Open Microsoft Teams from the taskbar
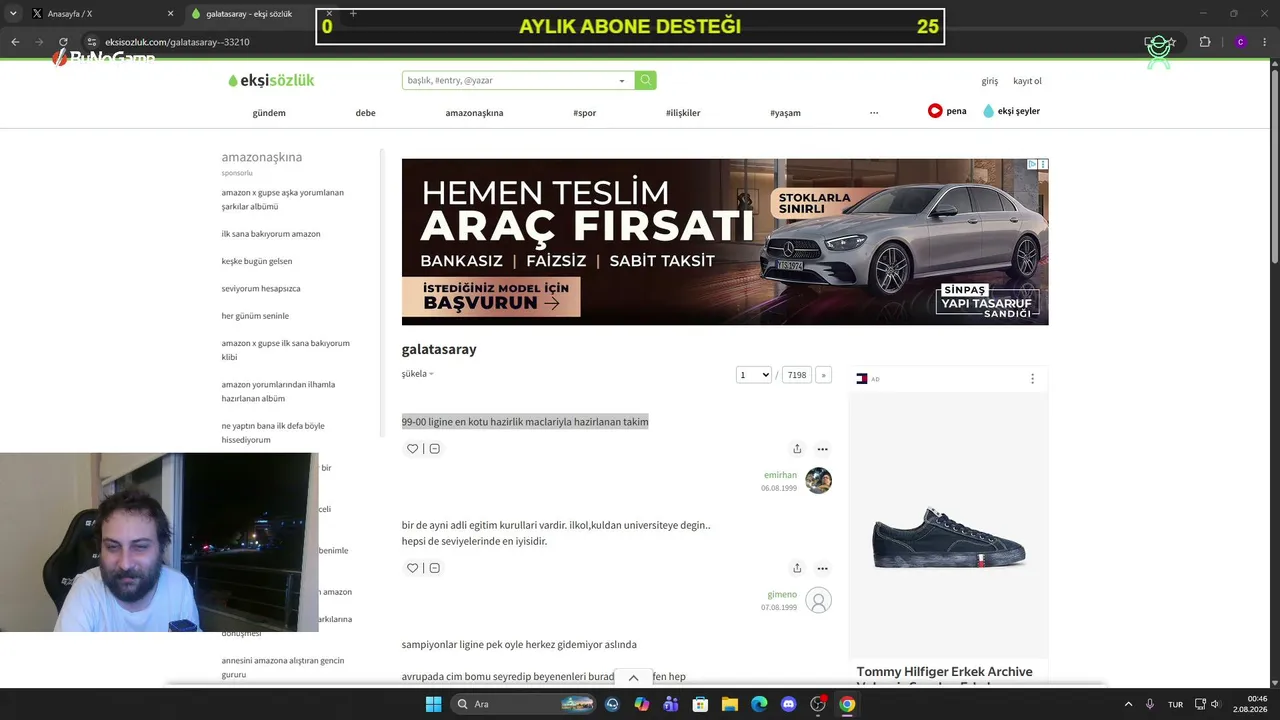 point(670,704)
